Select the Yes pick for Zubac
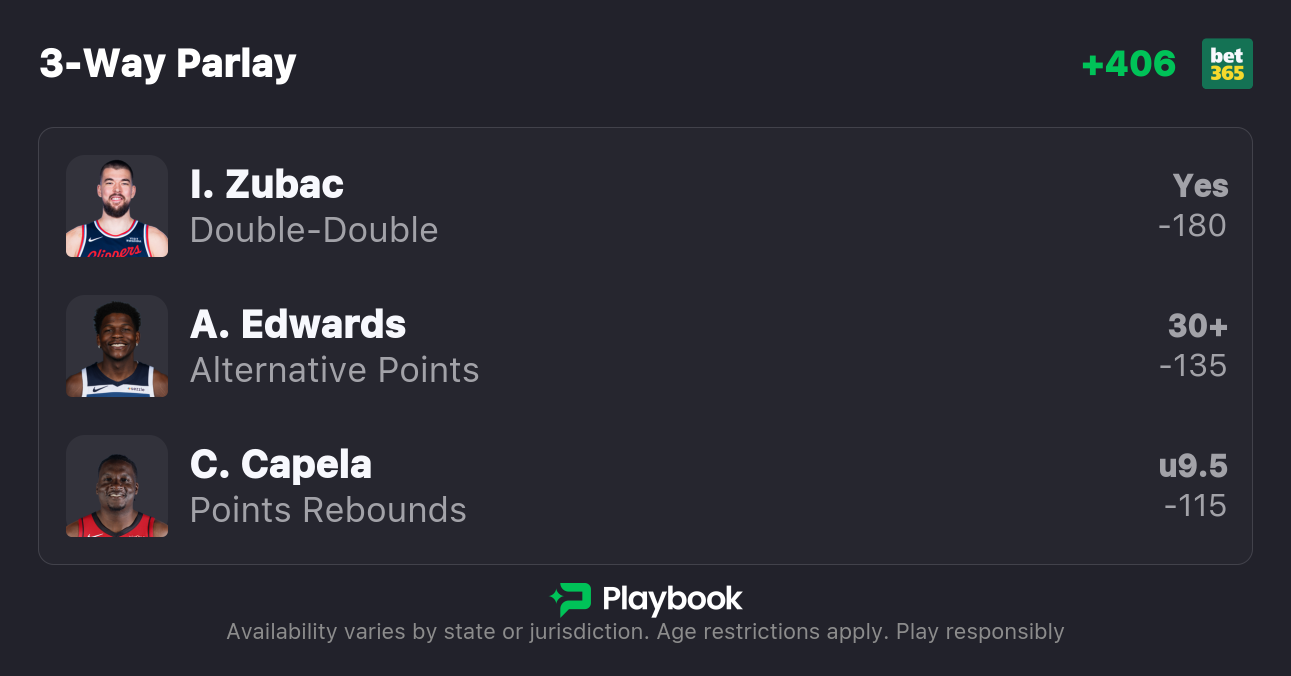Viewport: 1291px width, 676px height. click(x=1200, y=186)
